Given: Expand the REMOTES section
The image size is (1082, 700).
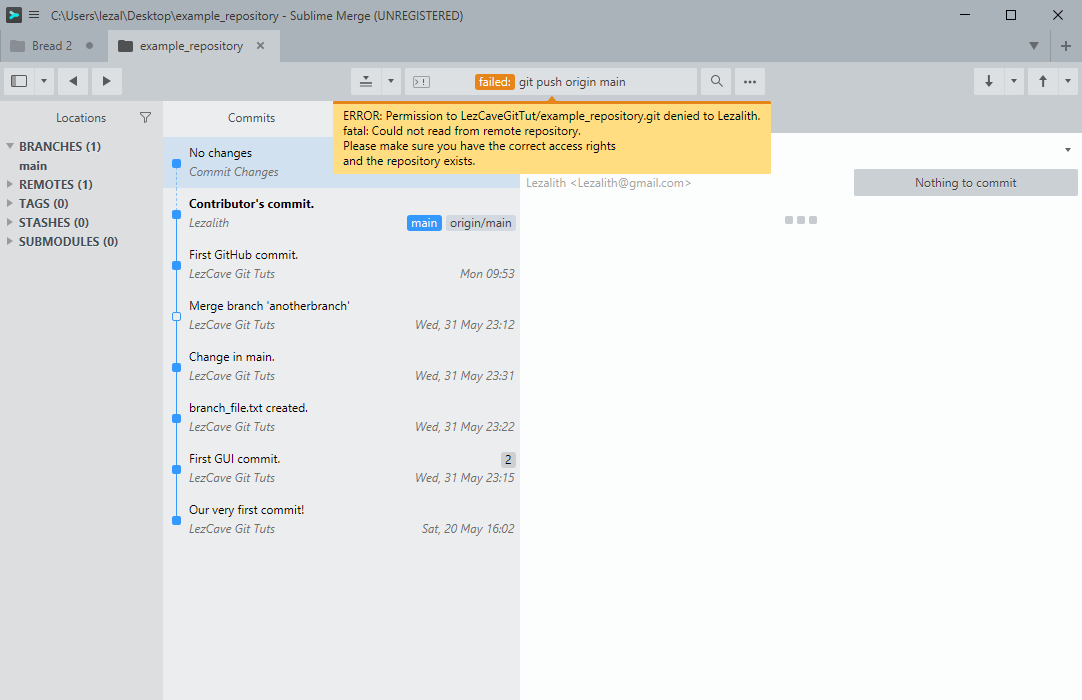Looking at the screenshot, I should click(10, 184).
